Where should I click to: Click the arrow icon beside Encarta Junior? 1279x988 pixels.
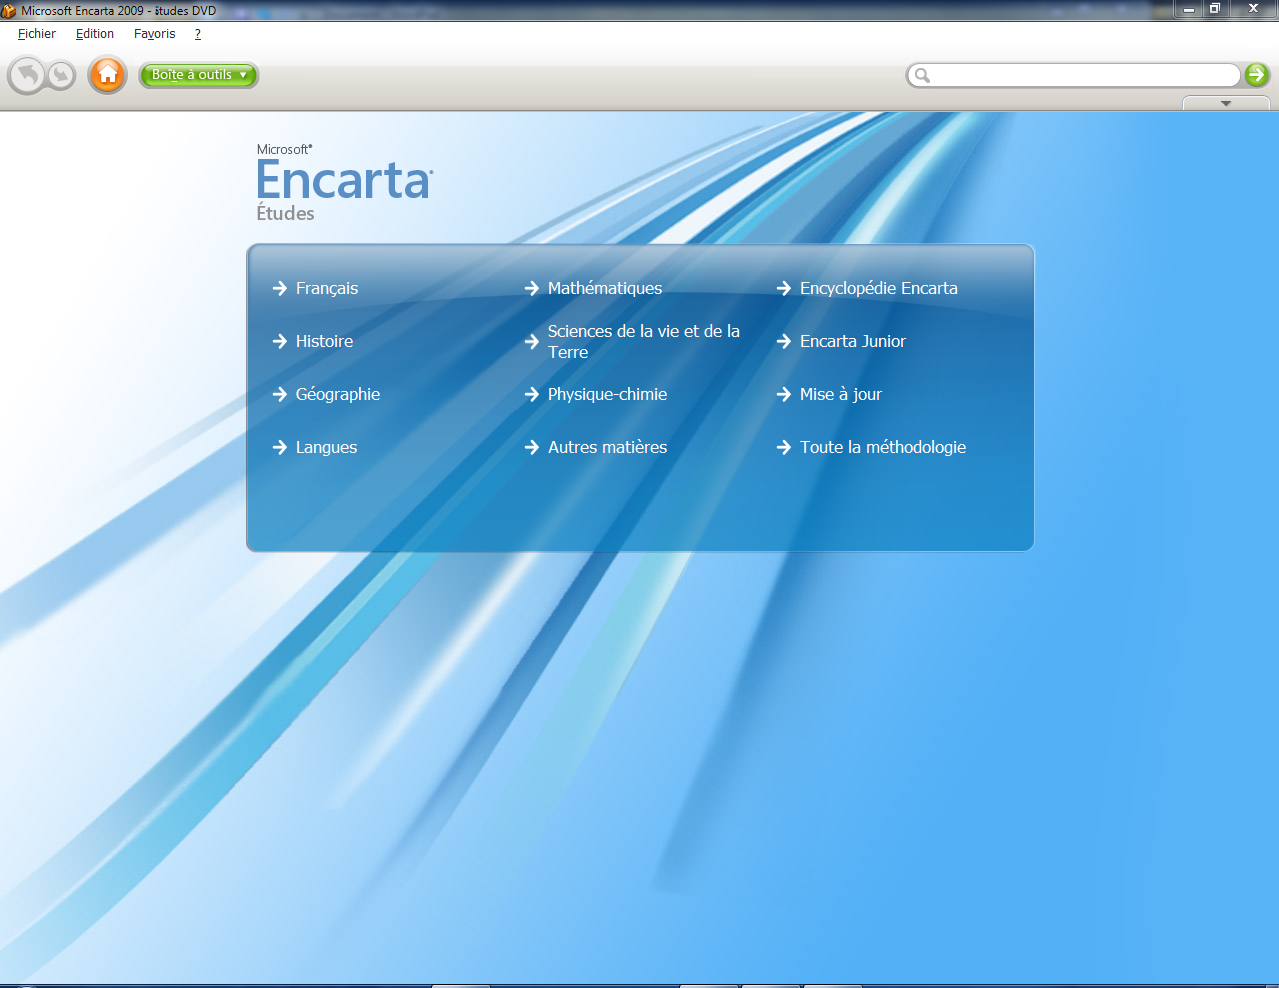pos(784,341)
